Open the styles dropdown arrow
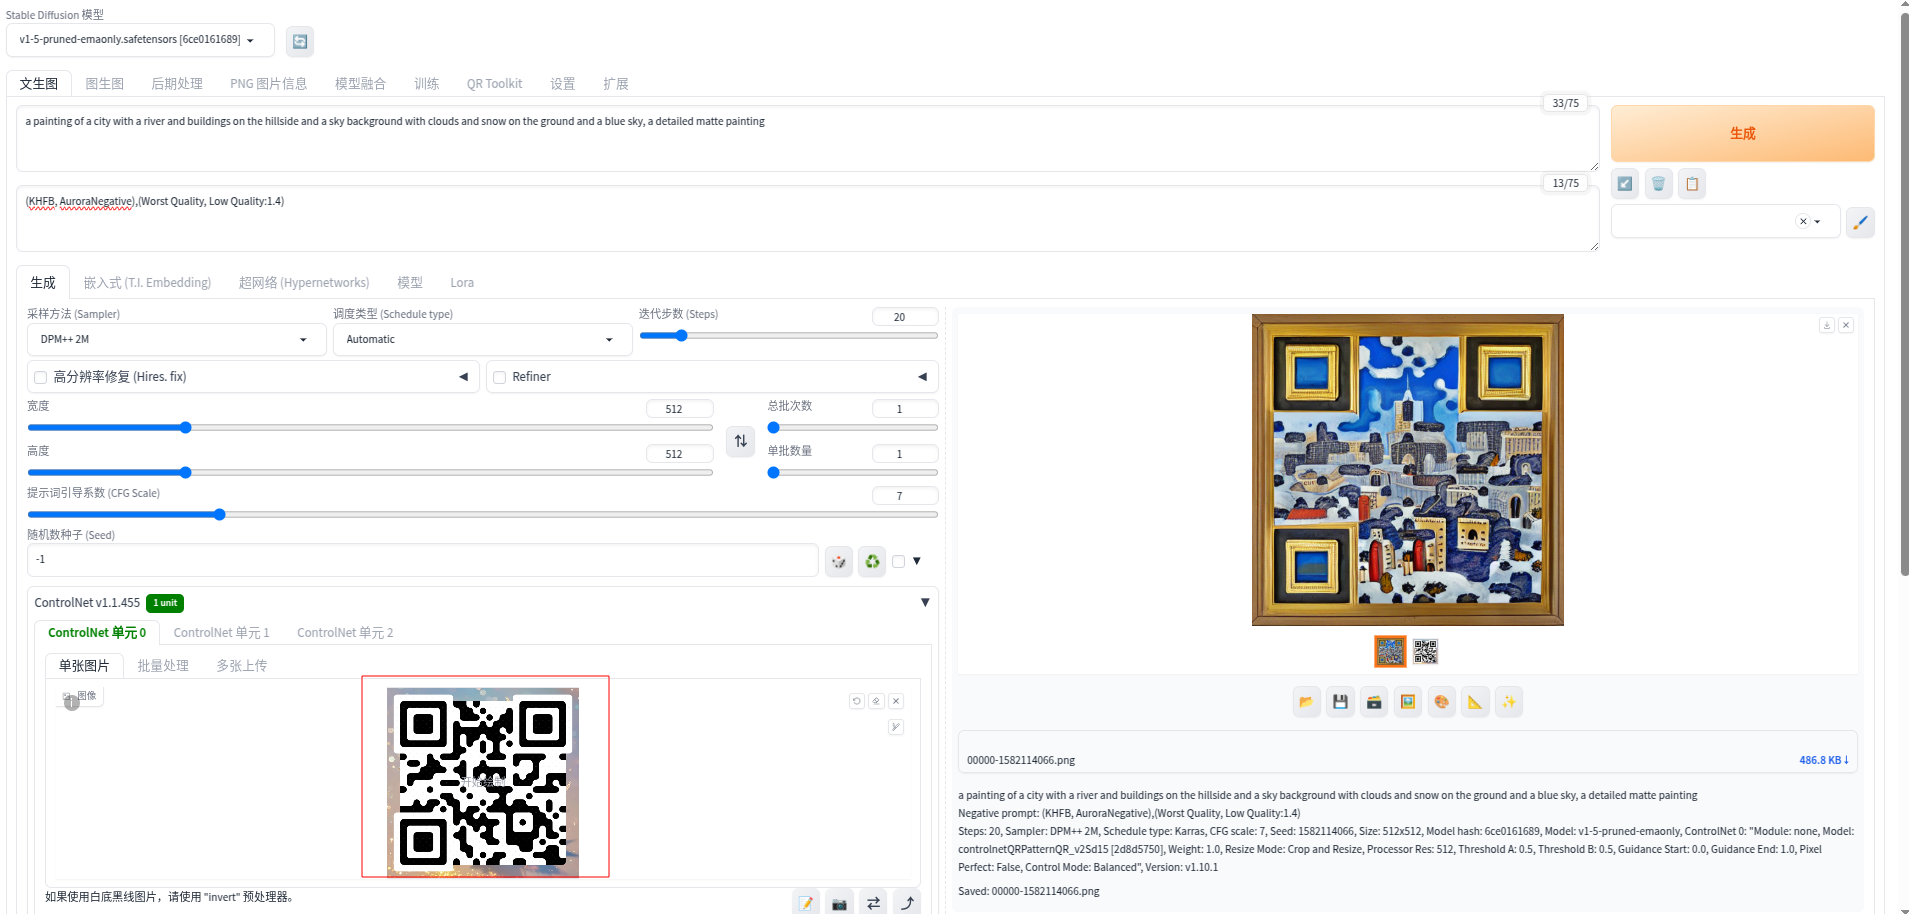Screen dimensions: 1909x914 point(1818,222)
